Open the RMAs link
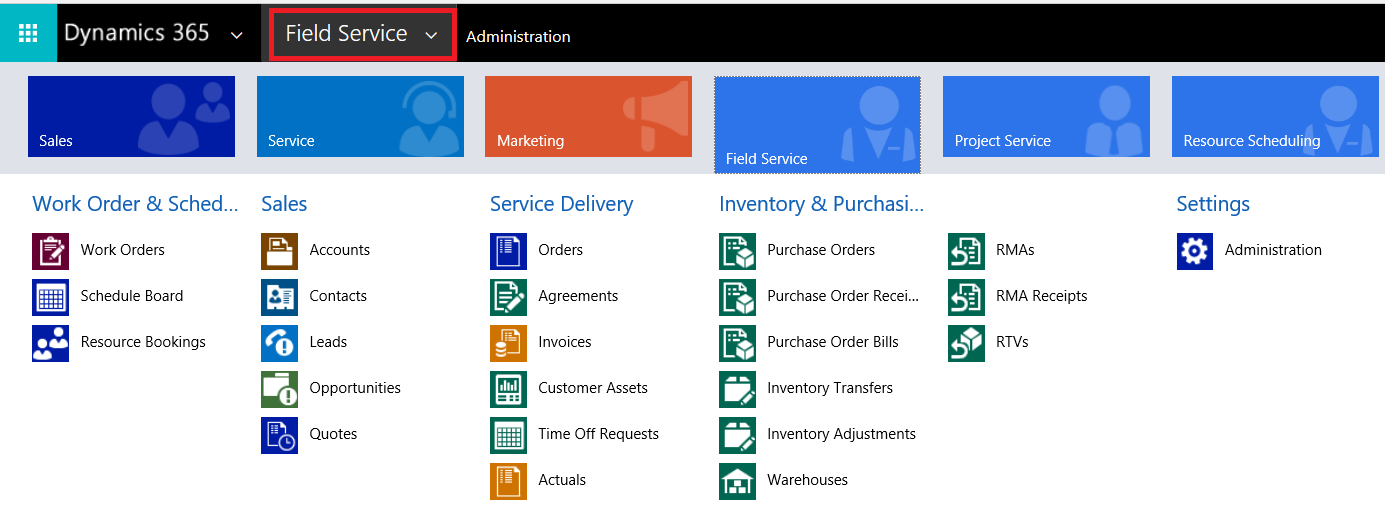Viewport: 1385px width, 525px height. click(1015, 250)
